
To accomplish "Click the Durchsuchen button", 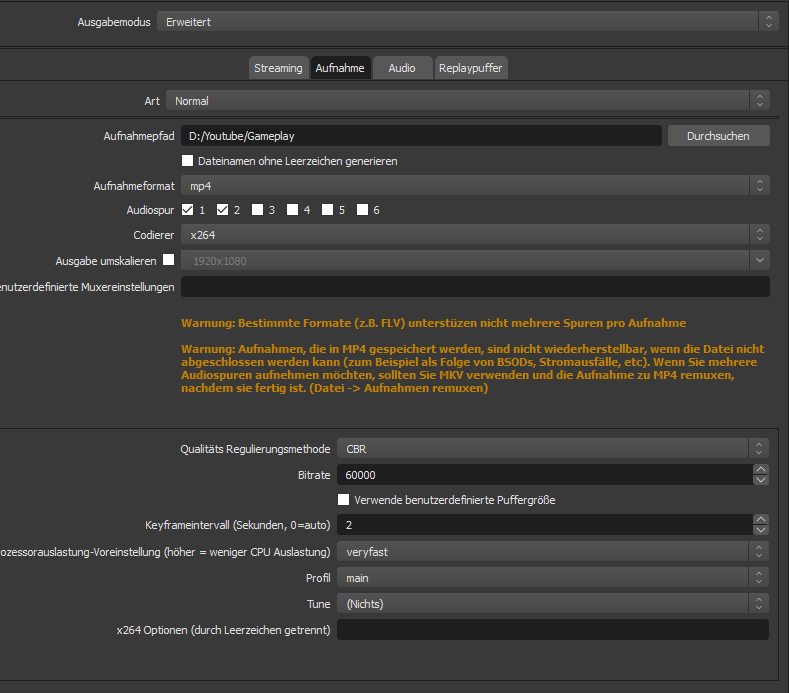I will (x=719, y=136).
